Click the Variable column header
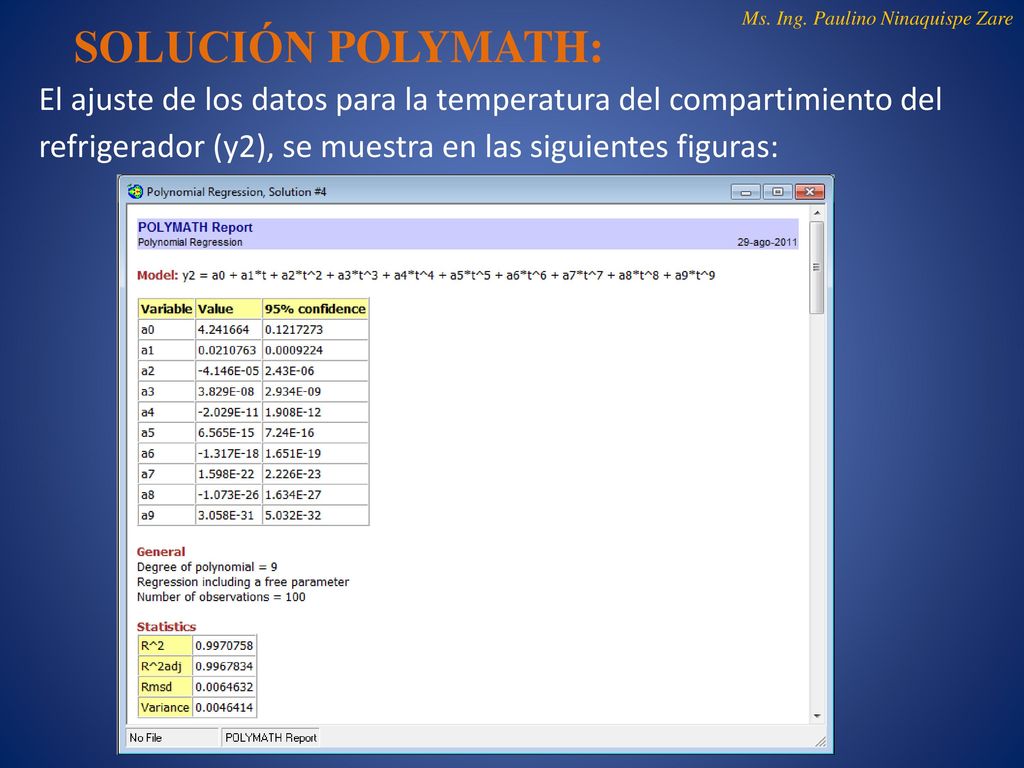The height and width of the screenshot is (768, 1024). (167, 309)
